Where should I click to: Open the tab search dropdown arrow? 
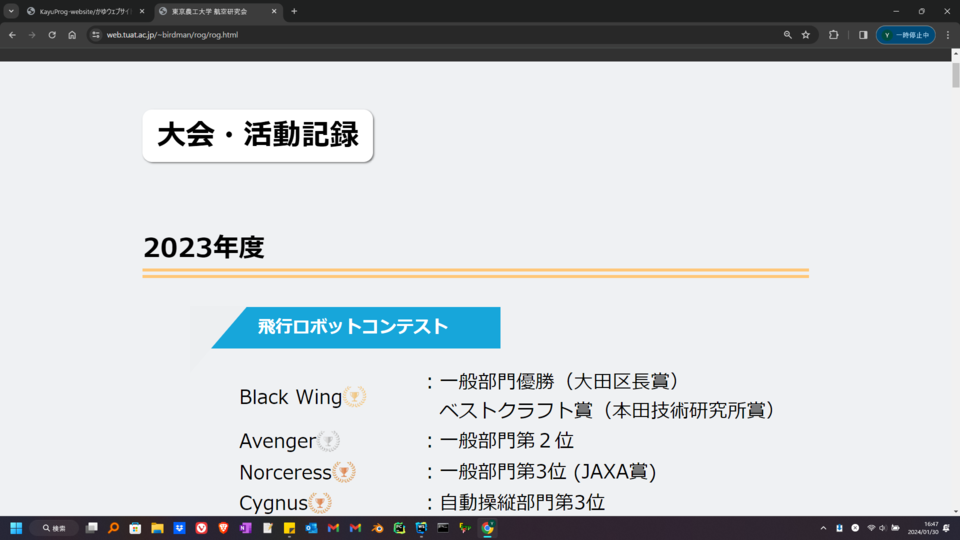click(11, 11)
